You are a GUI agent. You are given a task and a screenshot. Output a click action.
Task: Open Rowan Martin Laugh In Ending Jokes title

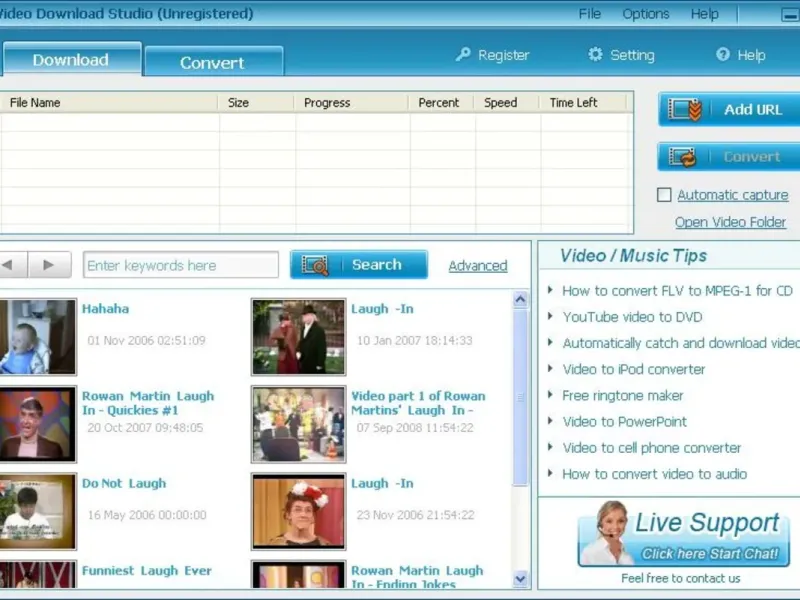coord(417,577)
